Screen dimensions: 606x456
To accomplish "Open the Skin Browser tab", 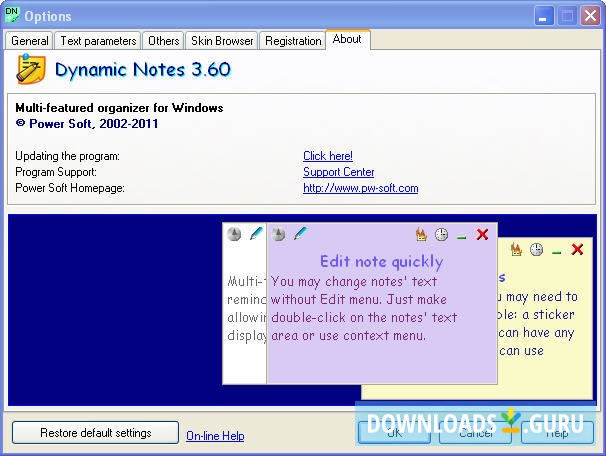I will click(222, 41).
